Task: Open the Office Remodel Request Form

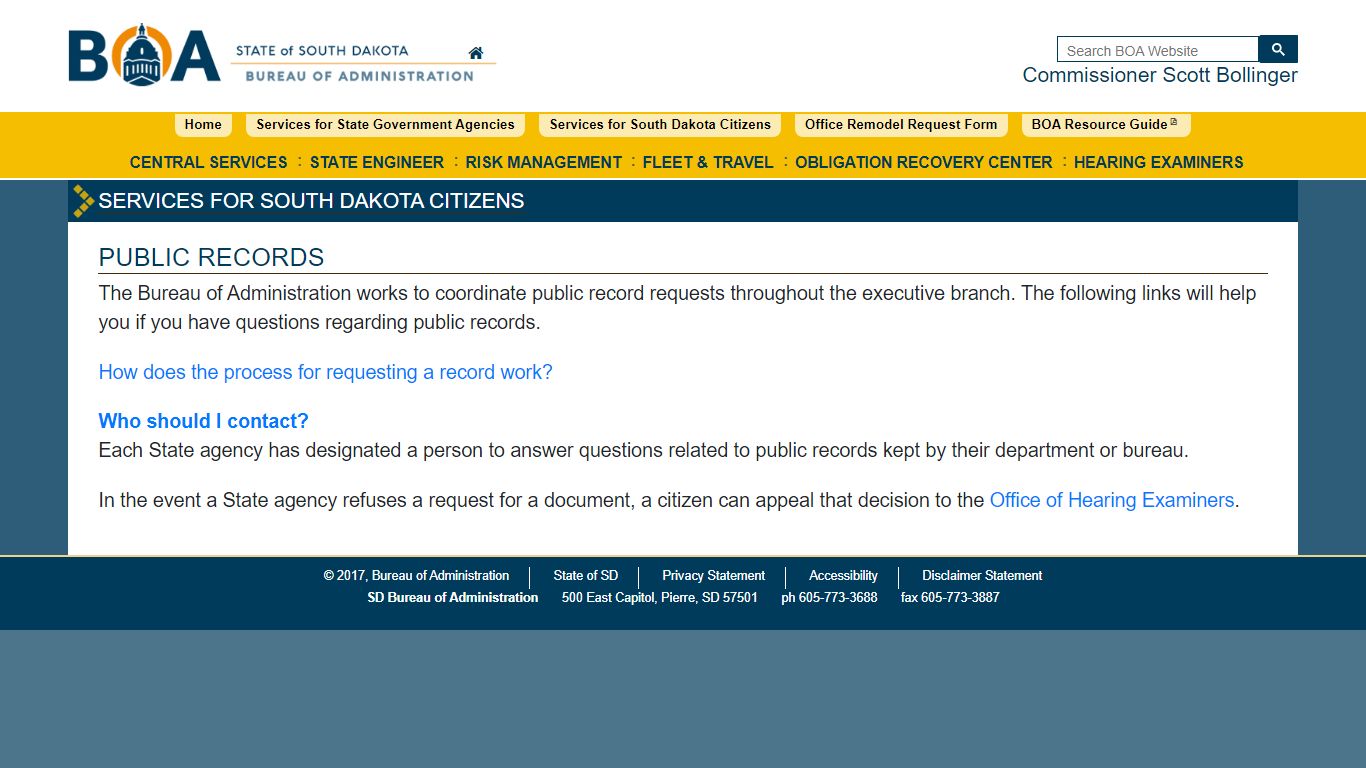Action: point(901,125)
